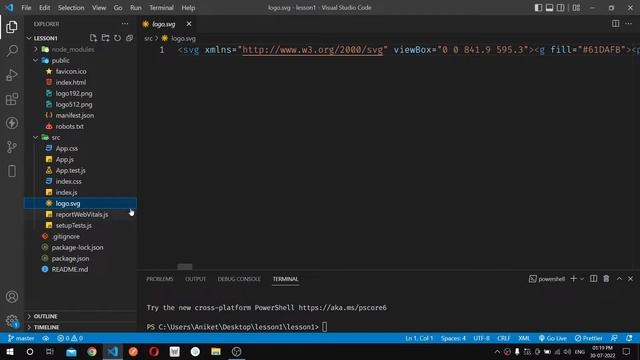The width and height of the screenshot is (640, 360).
Task: Open the Explorer view in activity bar
Action: (x=12, y=27)
